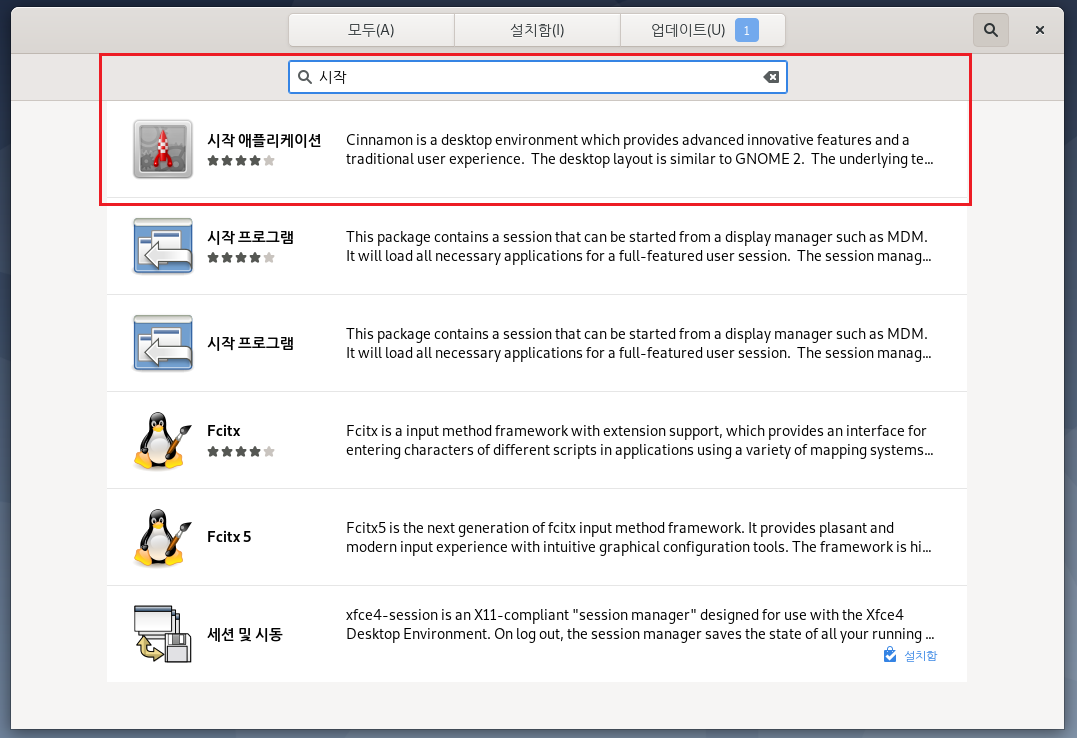The width and height of the screenshot is (1077, 738).
Task: Switch to the 설치함(I) tab
Action: tap(537, 30)
